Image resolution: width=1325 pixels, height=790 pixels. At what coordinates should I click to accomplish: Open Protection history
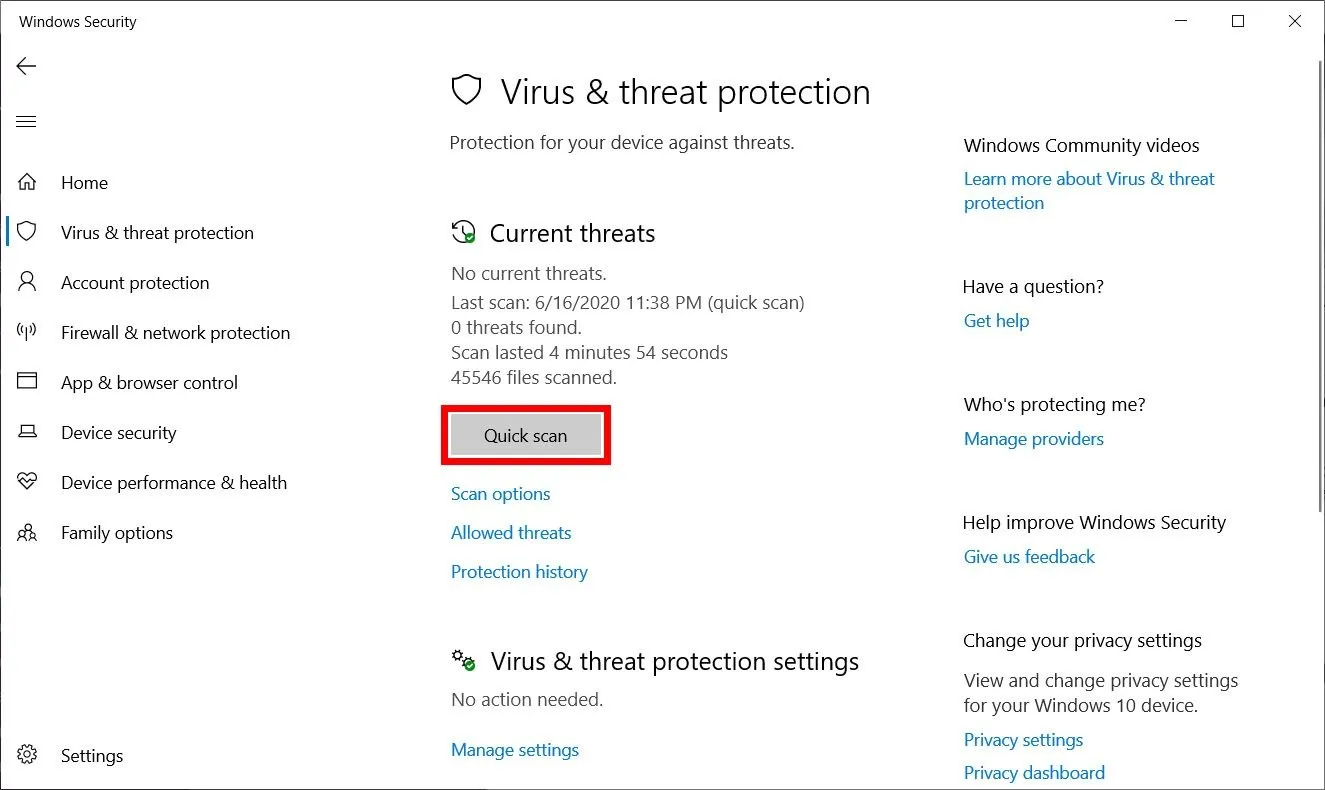[x=519, y=572]
